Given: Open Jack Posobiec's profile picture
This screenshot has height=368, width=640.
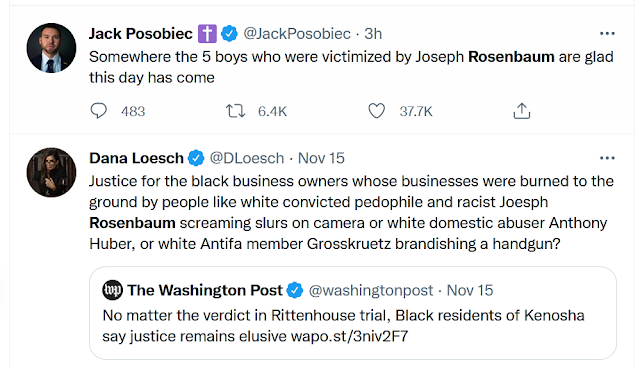Looking at the screenshot, I should pos(51,48).
